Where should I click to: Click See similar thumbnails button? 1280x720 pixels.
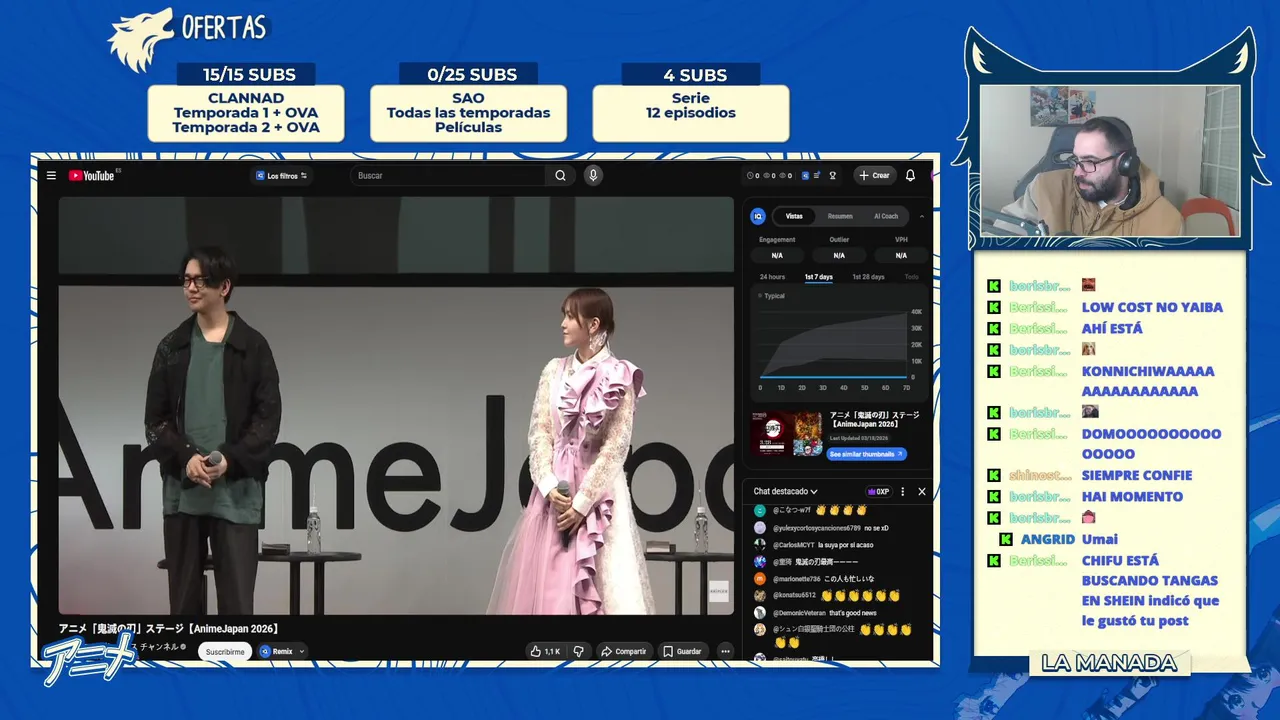(867, 454)
